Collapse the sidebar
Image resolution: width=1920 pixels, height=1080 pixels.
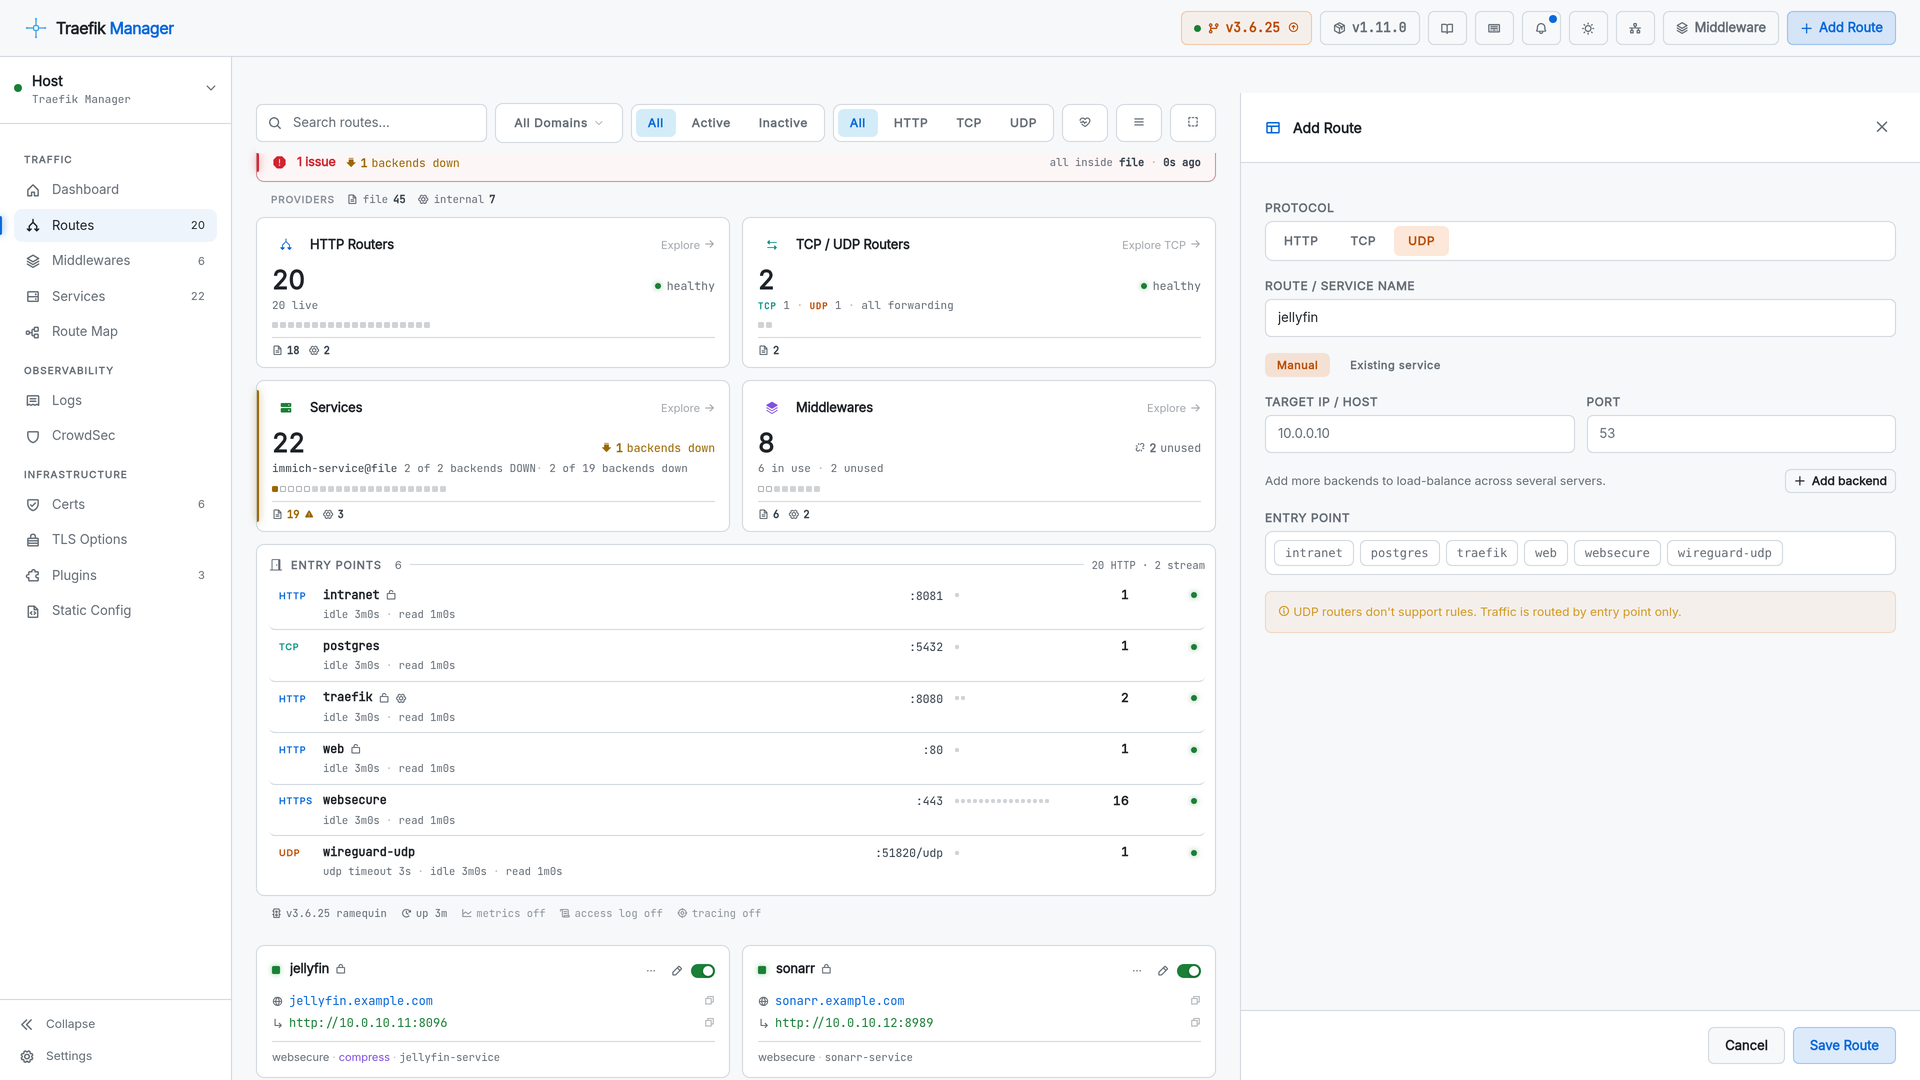pyautogui.click(x=58, y=1024)
